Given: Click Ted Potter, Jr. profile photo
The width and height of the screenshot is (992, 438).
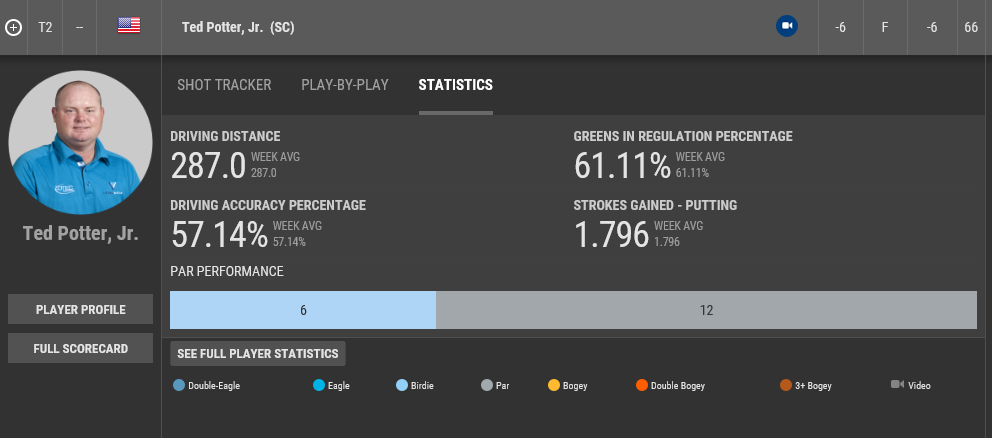Looking at the screenshot, I should coord(81,143).
